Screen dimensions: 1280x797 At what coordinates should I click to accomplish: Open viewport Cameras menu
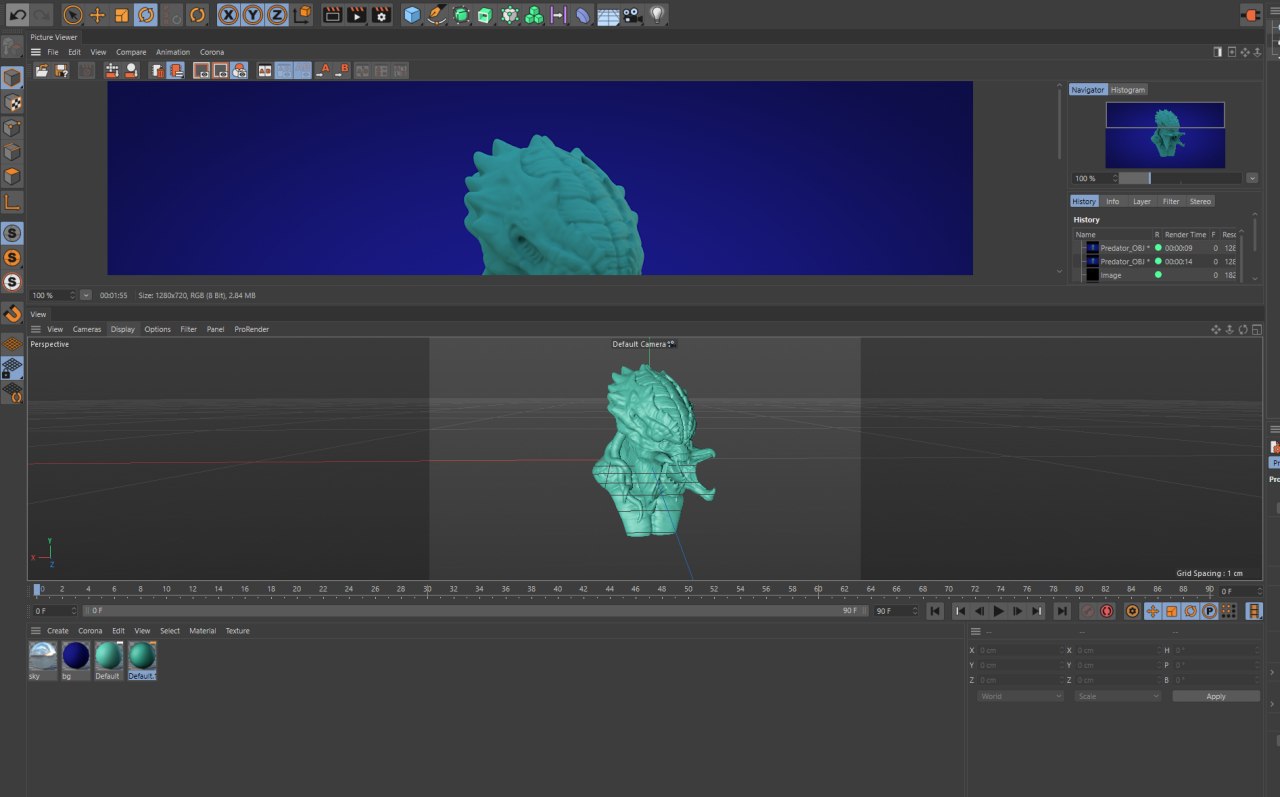tap(87, 329)
